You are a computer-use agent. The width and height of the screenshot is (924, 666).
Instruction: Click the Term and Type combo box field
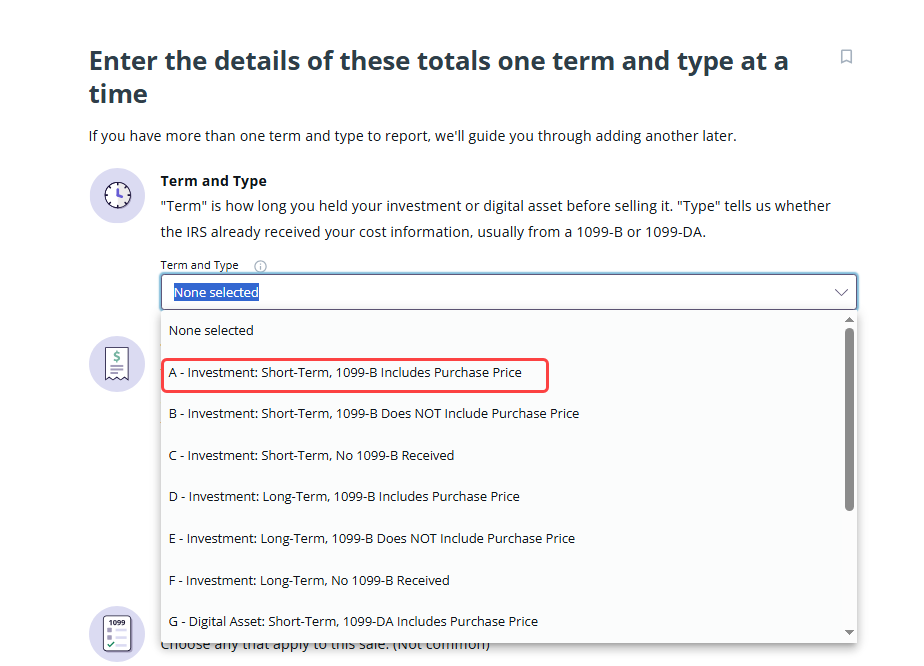pos(509,292)
